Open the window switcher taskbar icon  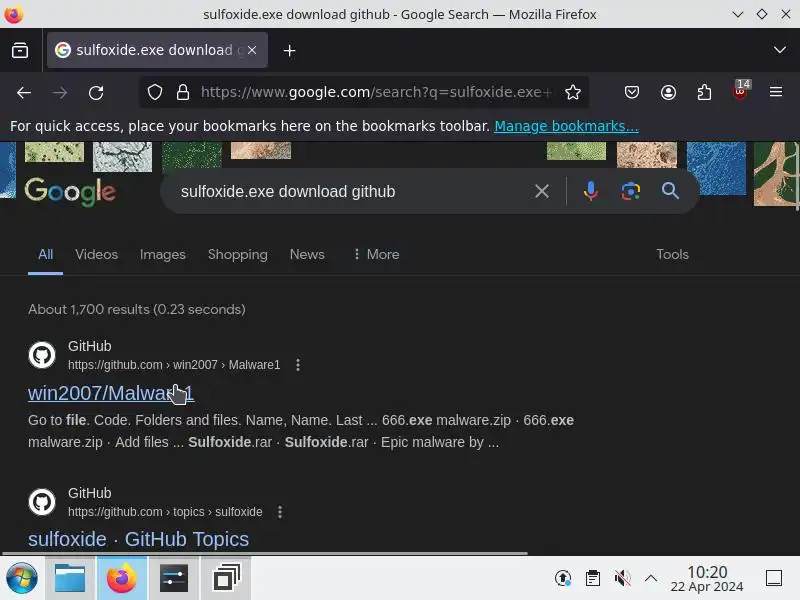coord(227,578)
